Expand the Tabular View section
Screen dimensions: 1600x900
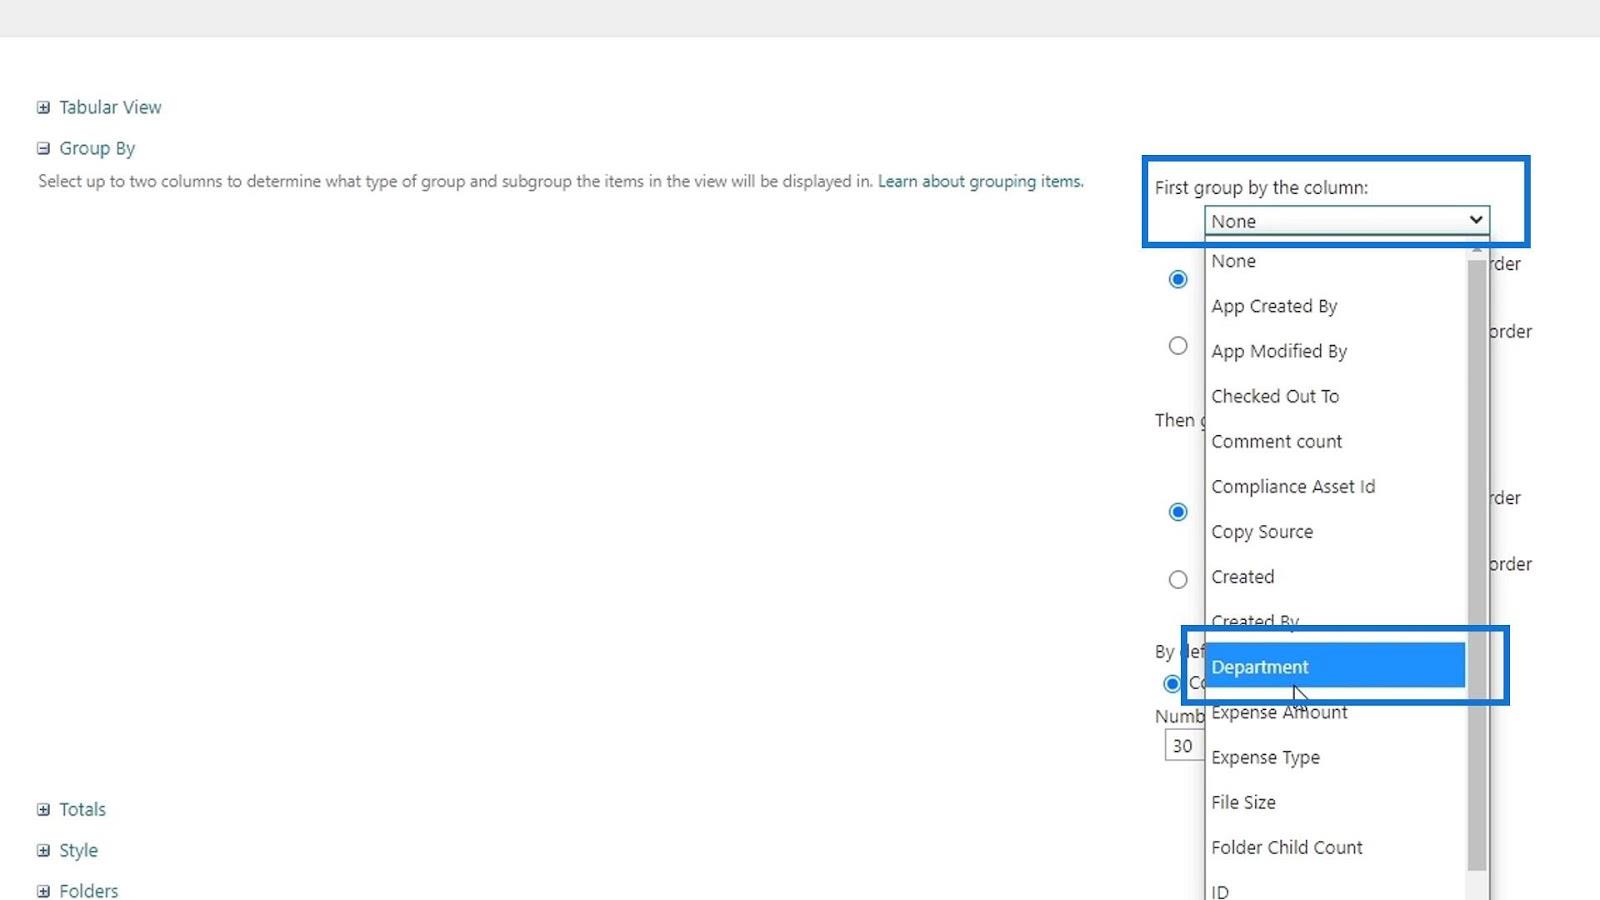click(43, 108)
